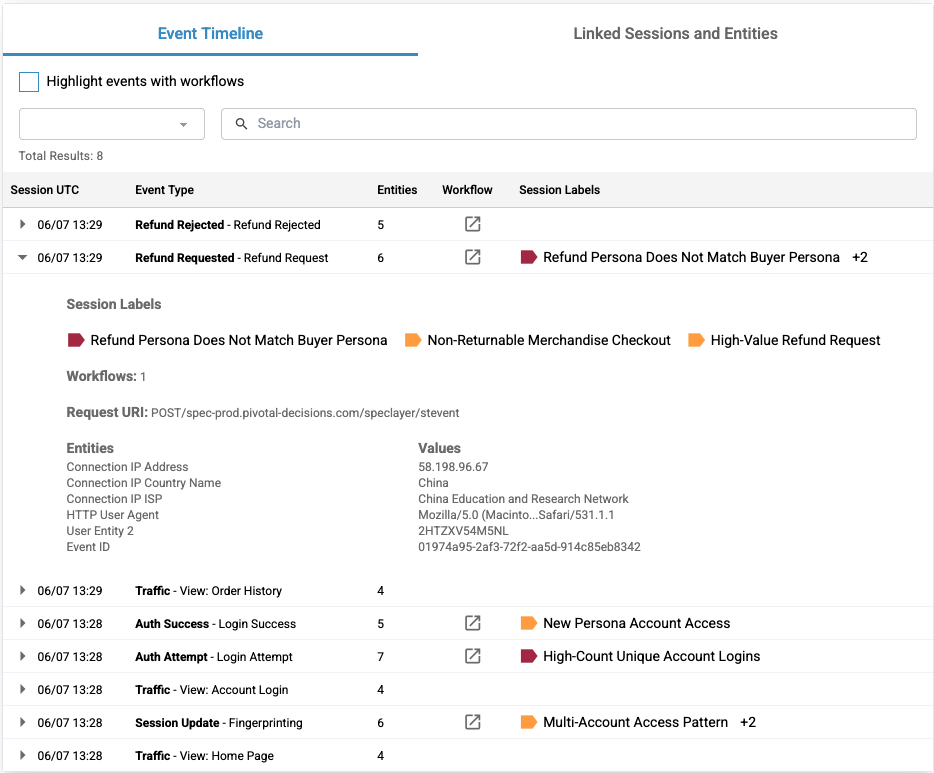This screenshot has width=934, height=773.
Task: Select the Event Timeline tab
Action: (210, 34)
